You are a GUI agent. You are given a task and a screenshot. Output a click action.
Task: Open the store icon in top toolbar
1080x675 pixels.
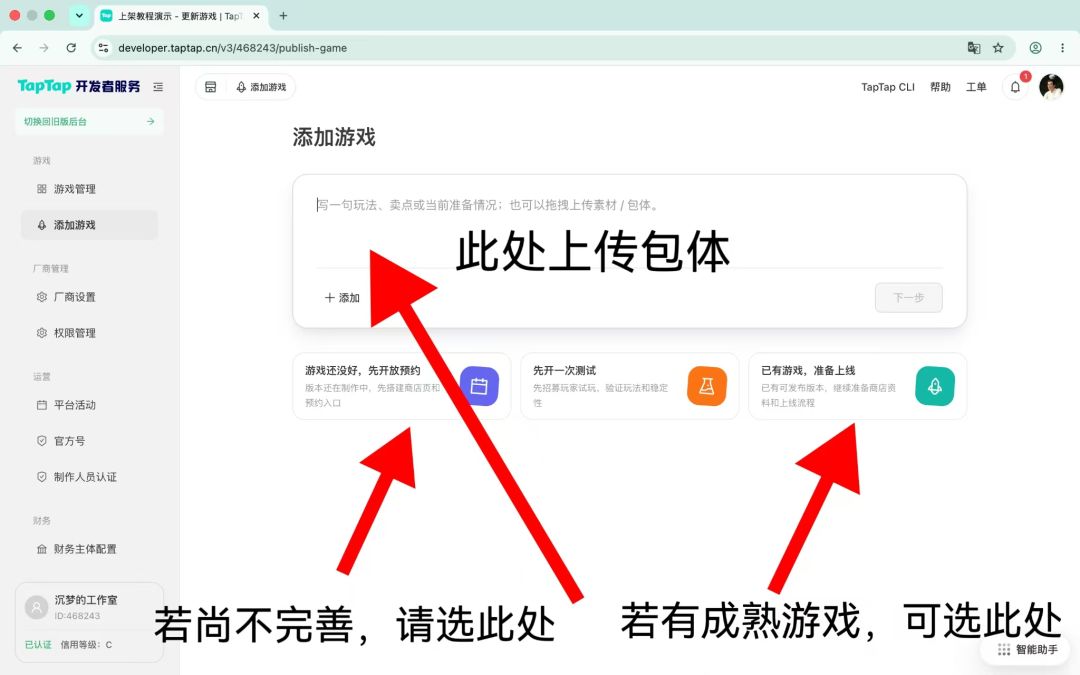(x=211, y=87)
